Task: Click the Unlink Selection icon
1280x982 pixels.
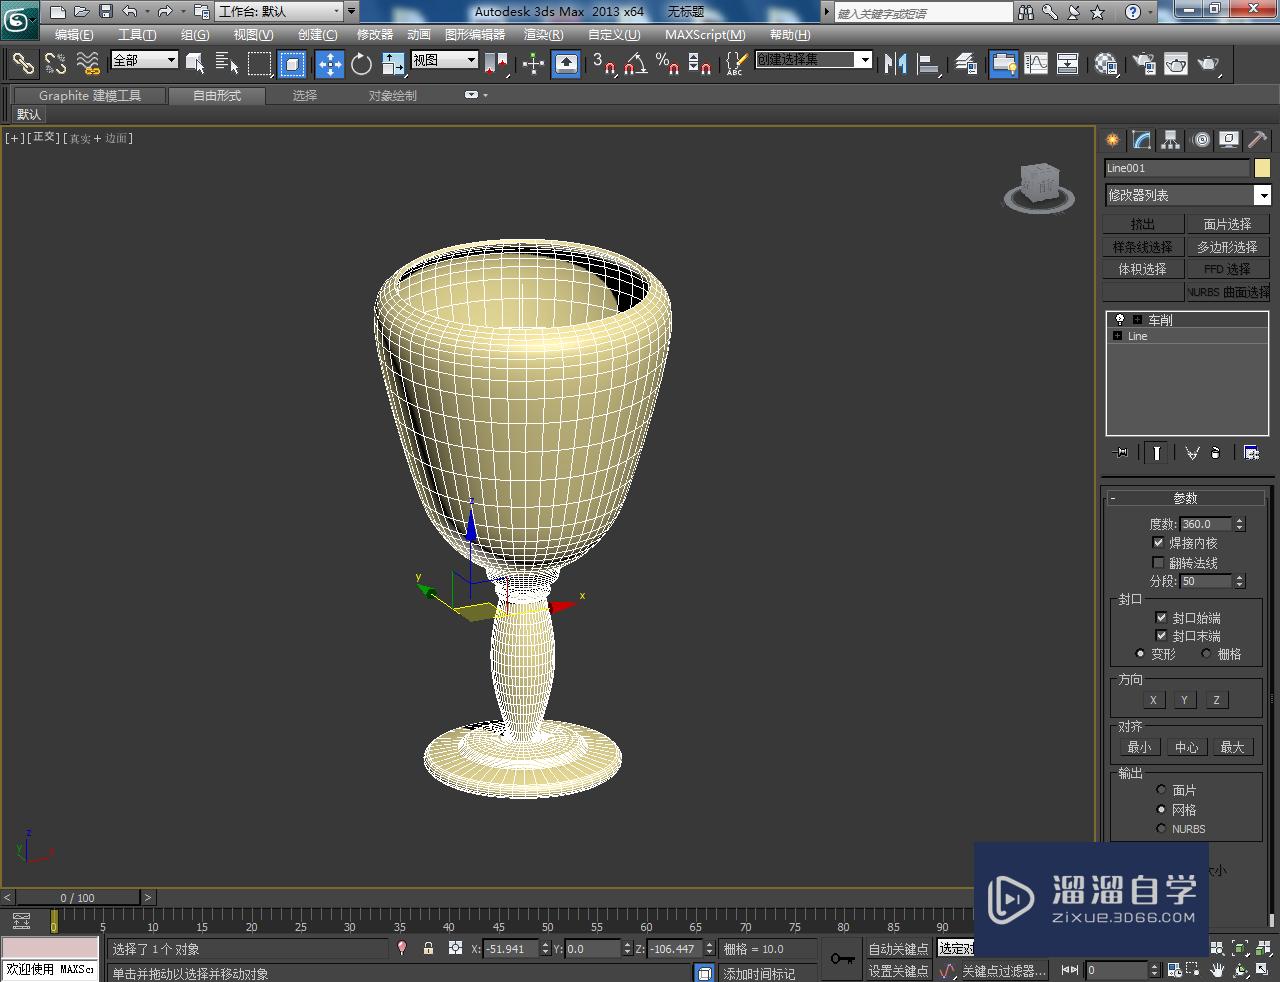Action: tap(55, 64)
